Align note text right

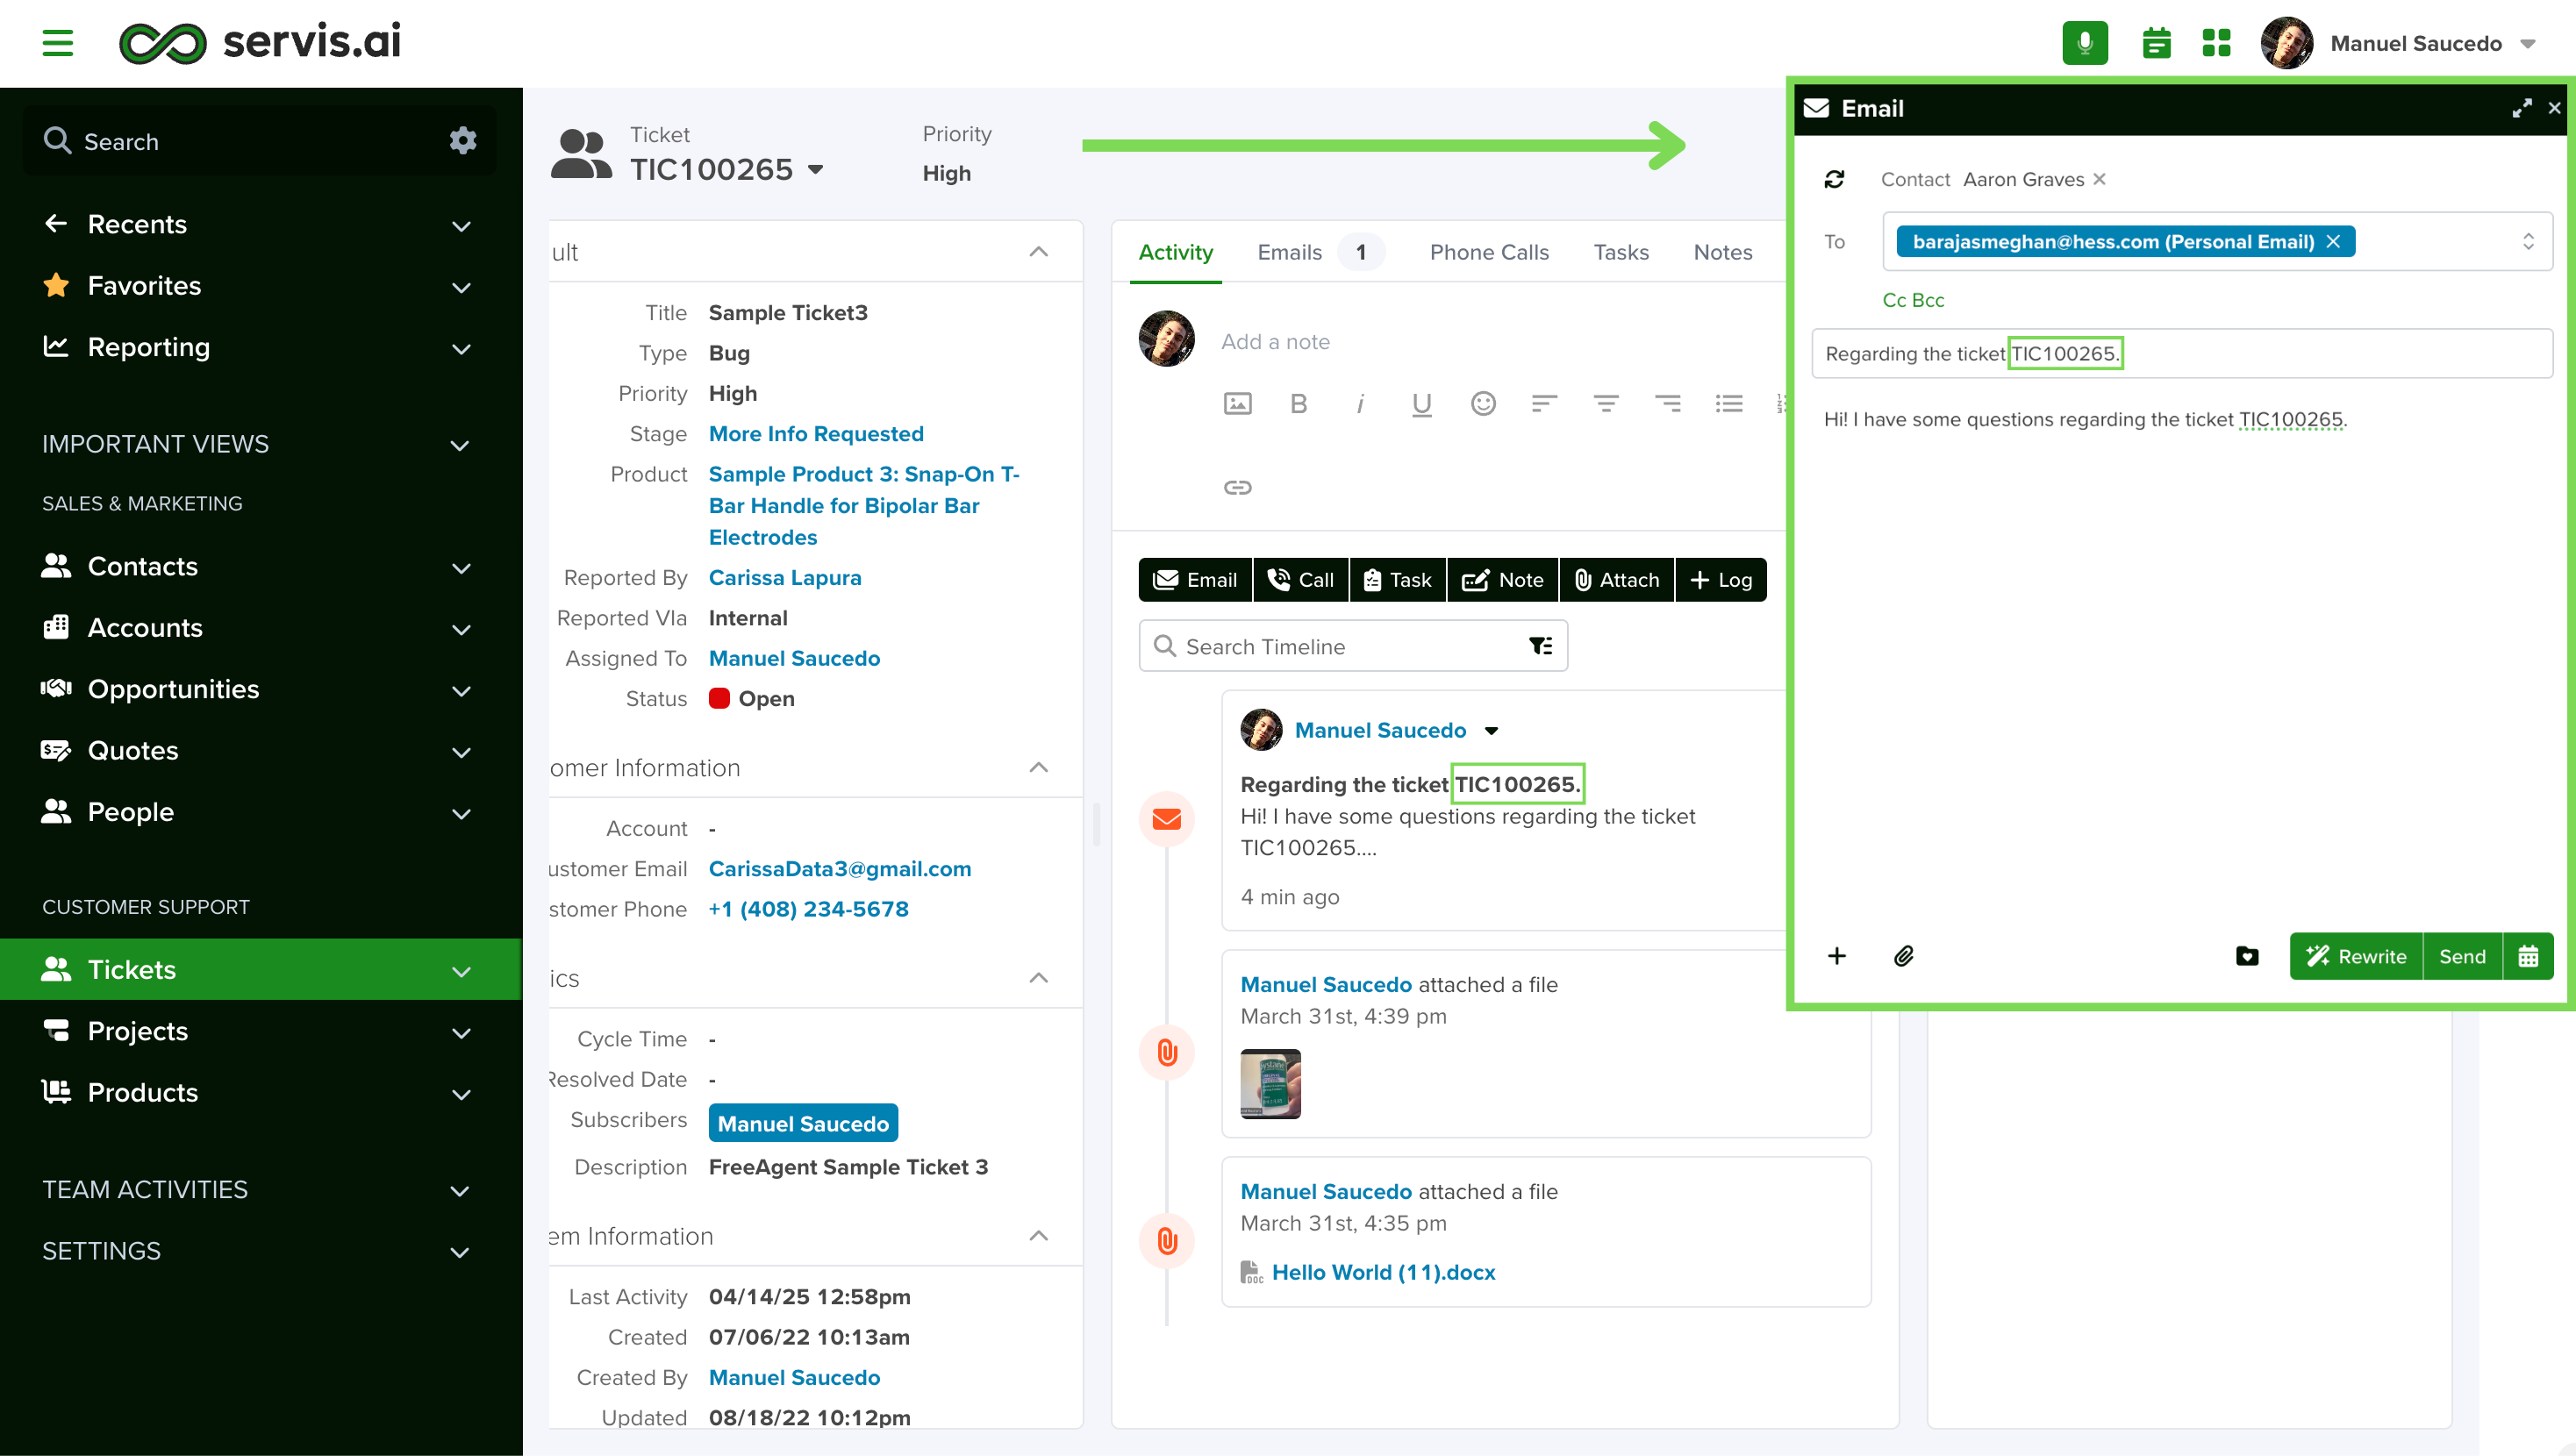pos(1667,403)
